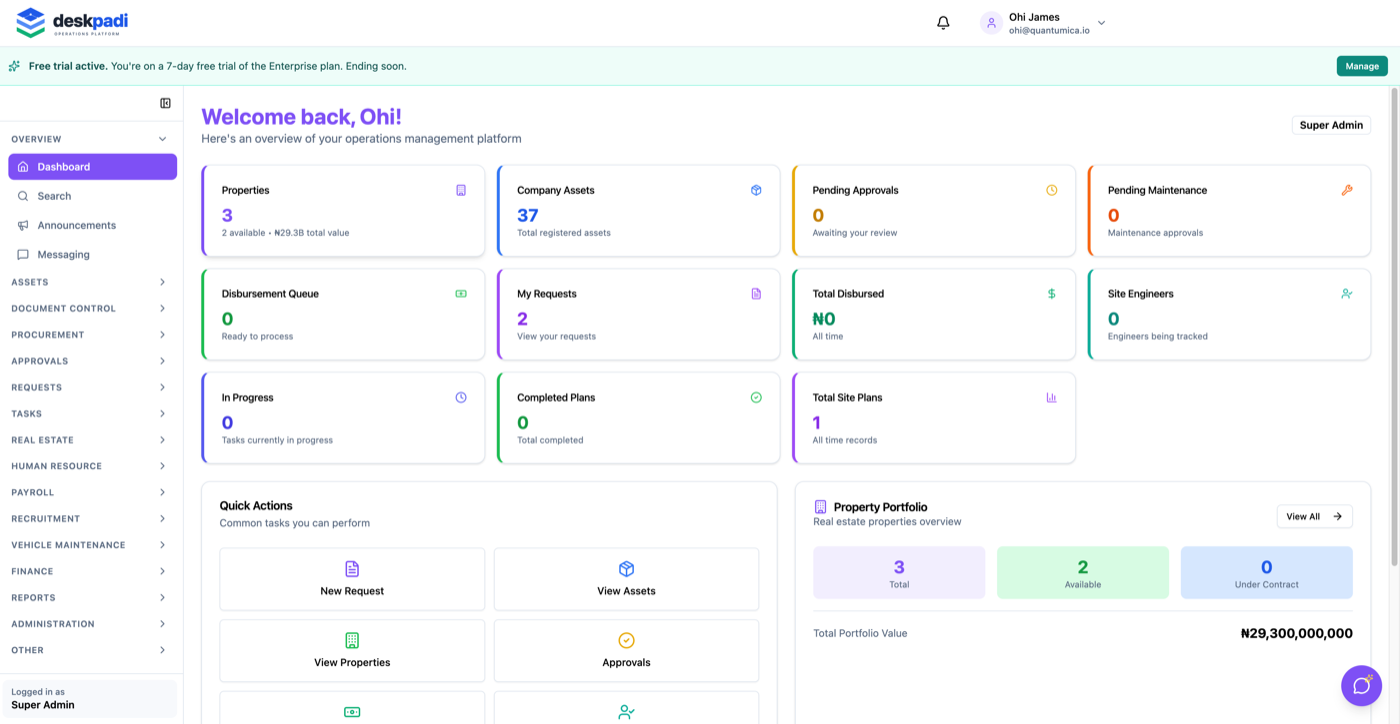Viewport: 1400px width, 724px height.
Task: Click the wrench icon on Pending Maintenance card
Action: tap(1347, 189)
